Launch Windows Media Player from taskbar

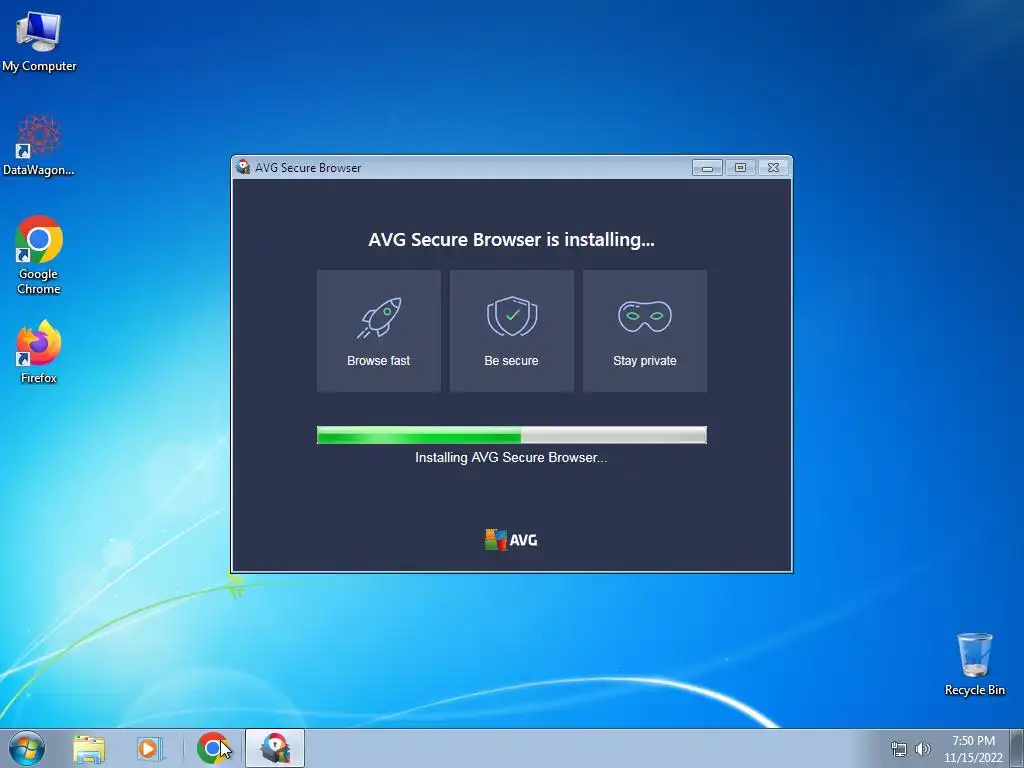tap(149, 749)
